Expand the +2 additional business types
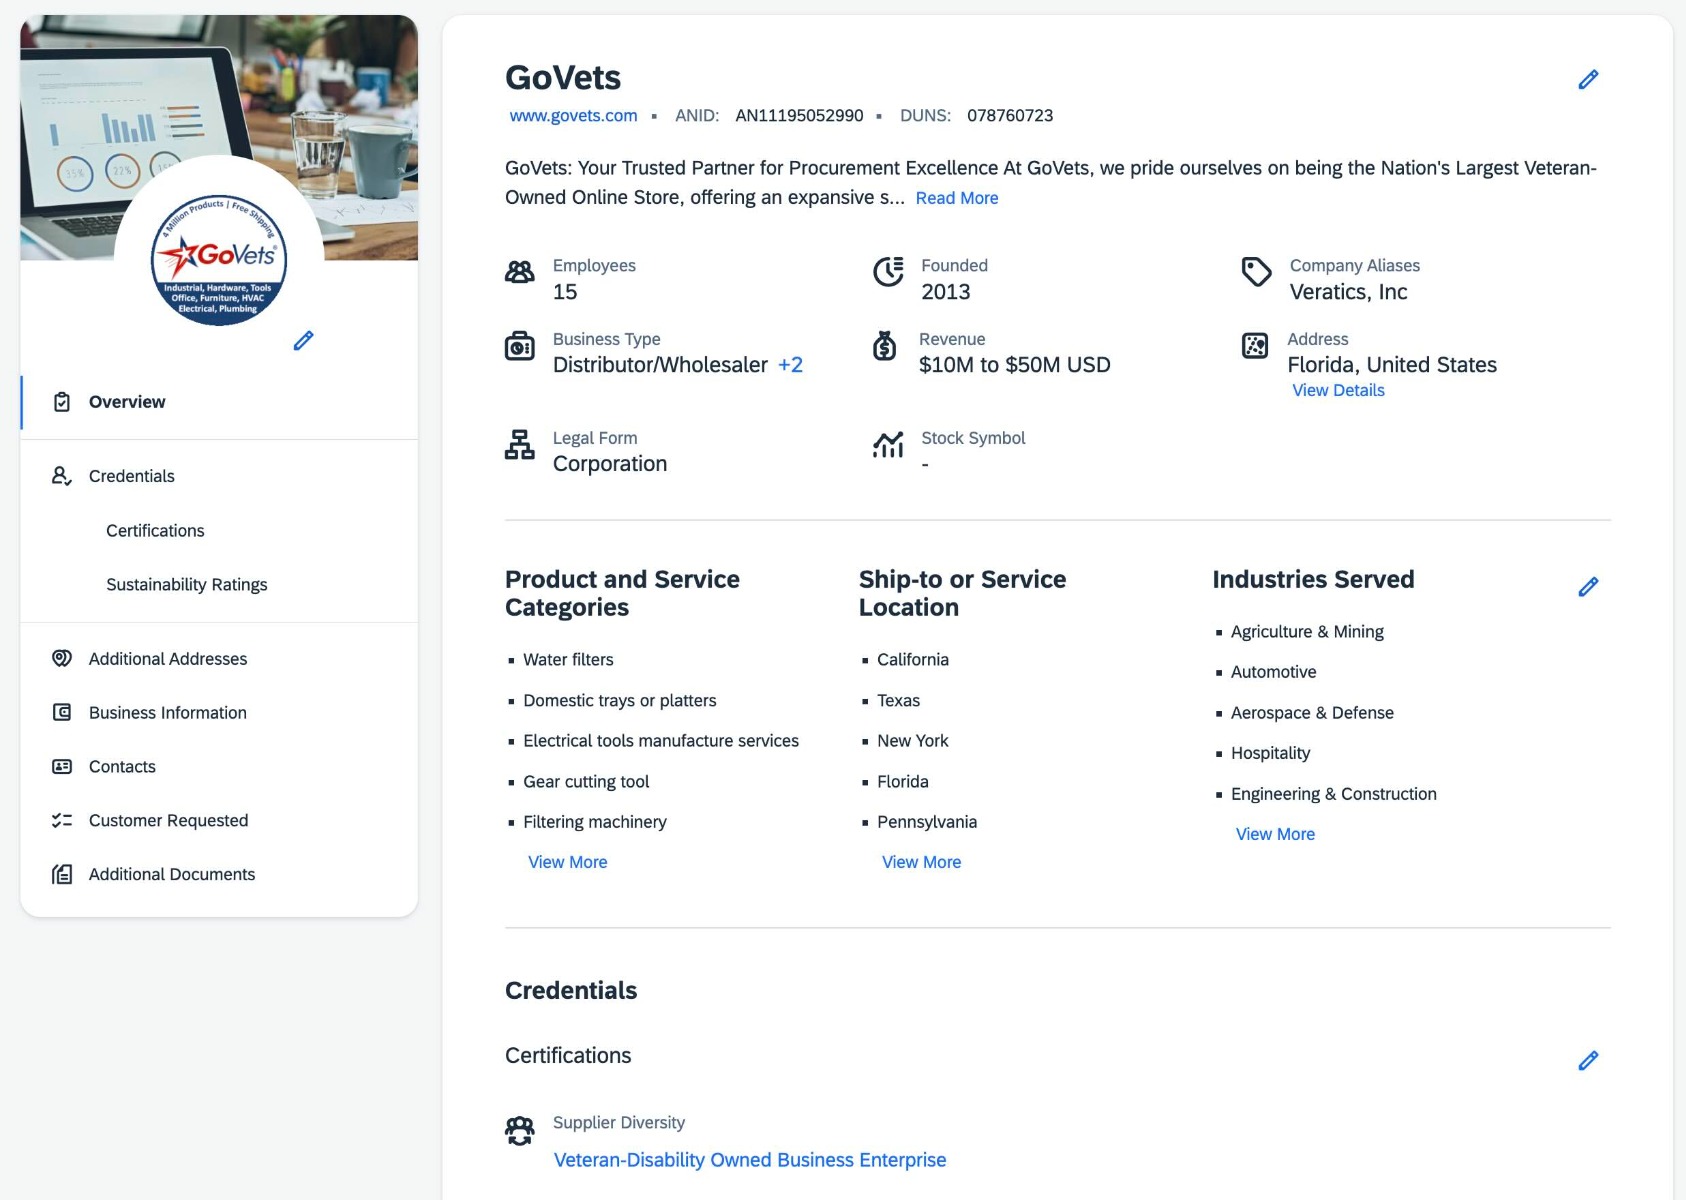This screenshot has height=1200, width=1686. [790, 365]
